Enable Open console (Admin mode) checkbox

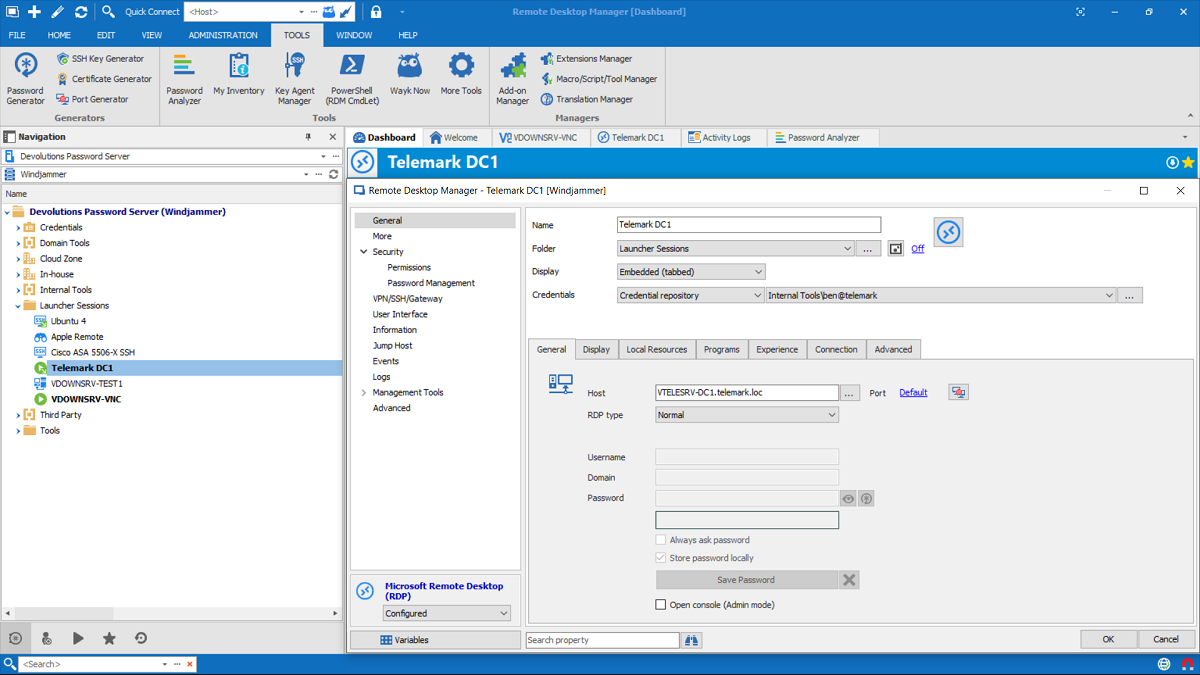pyautogui.click(x=661, y=605)
